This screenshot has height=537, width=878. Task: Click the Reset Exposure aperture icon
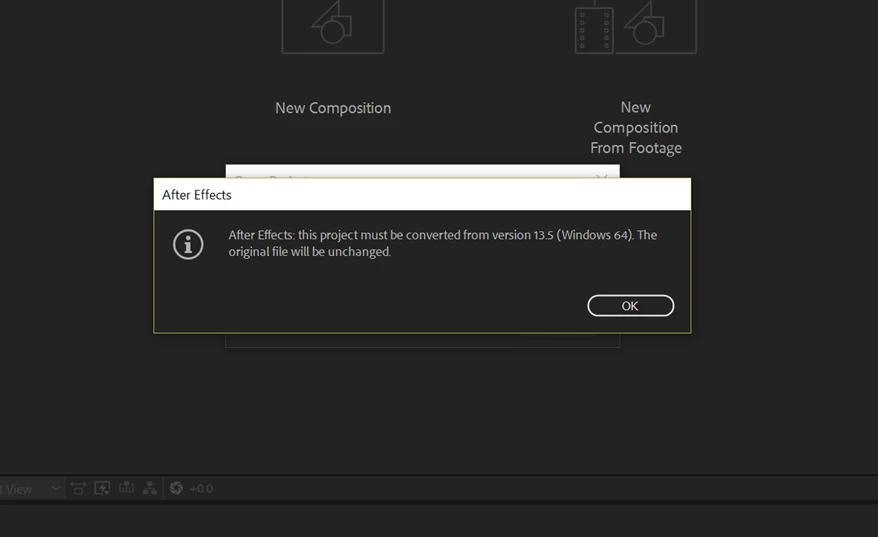click(176, 488)
